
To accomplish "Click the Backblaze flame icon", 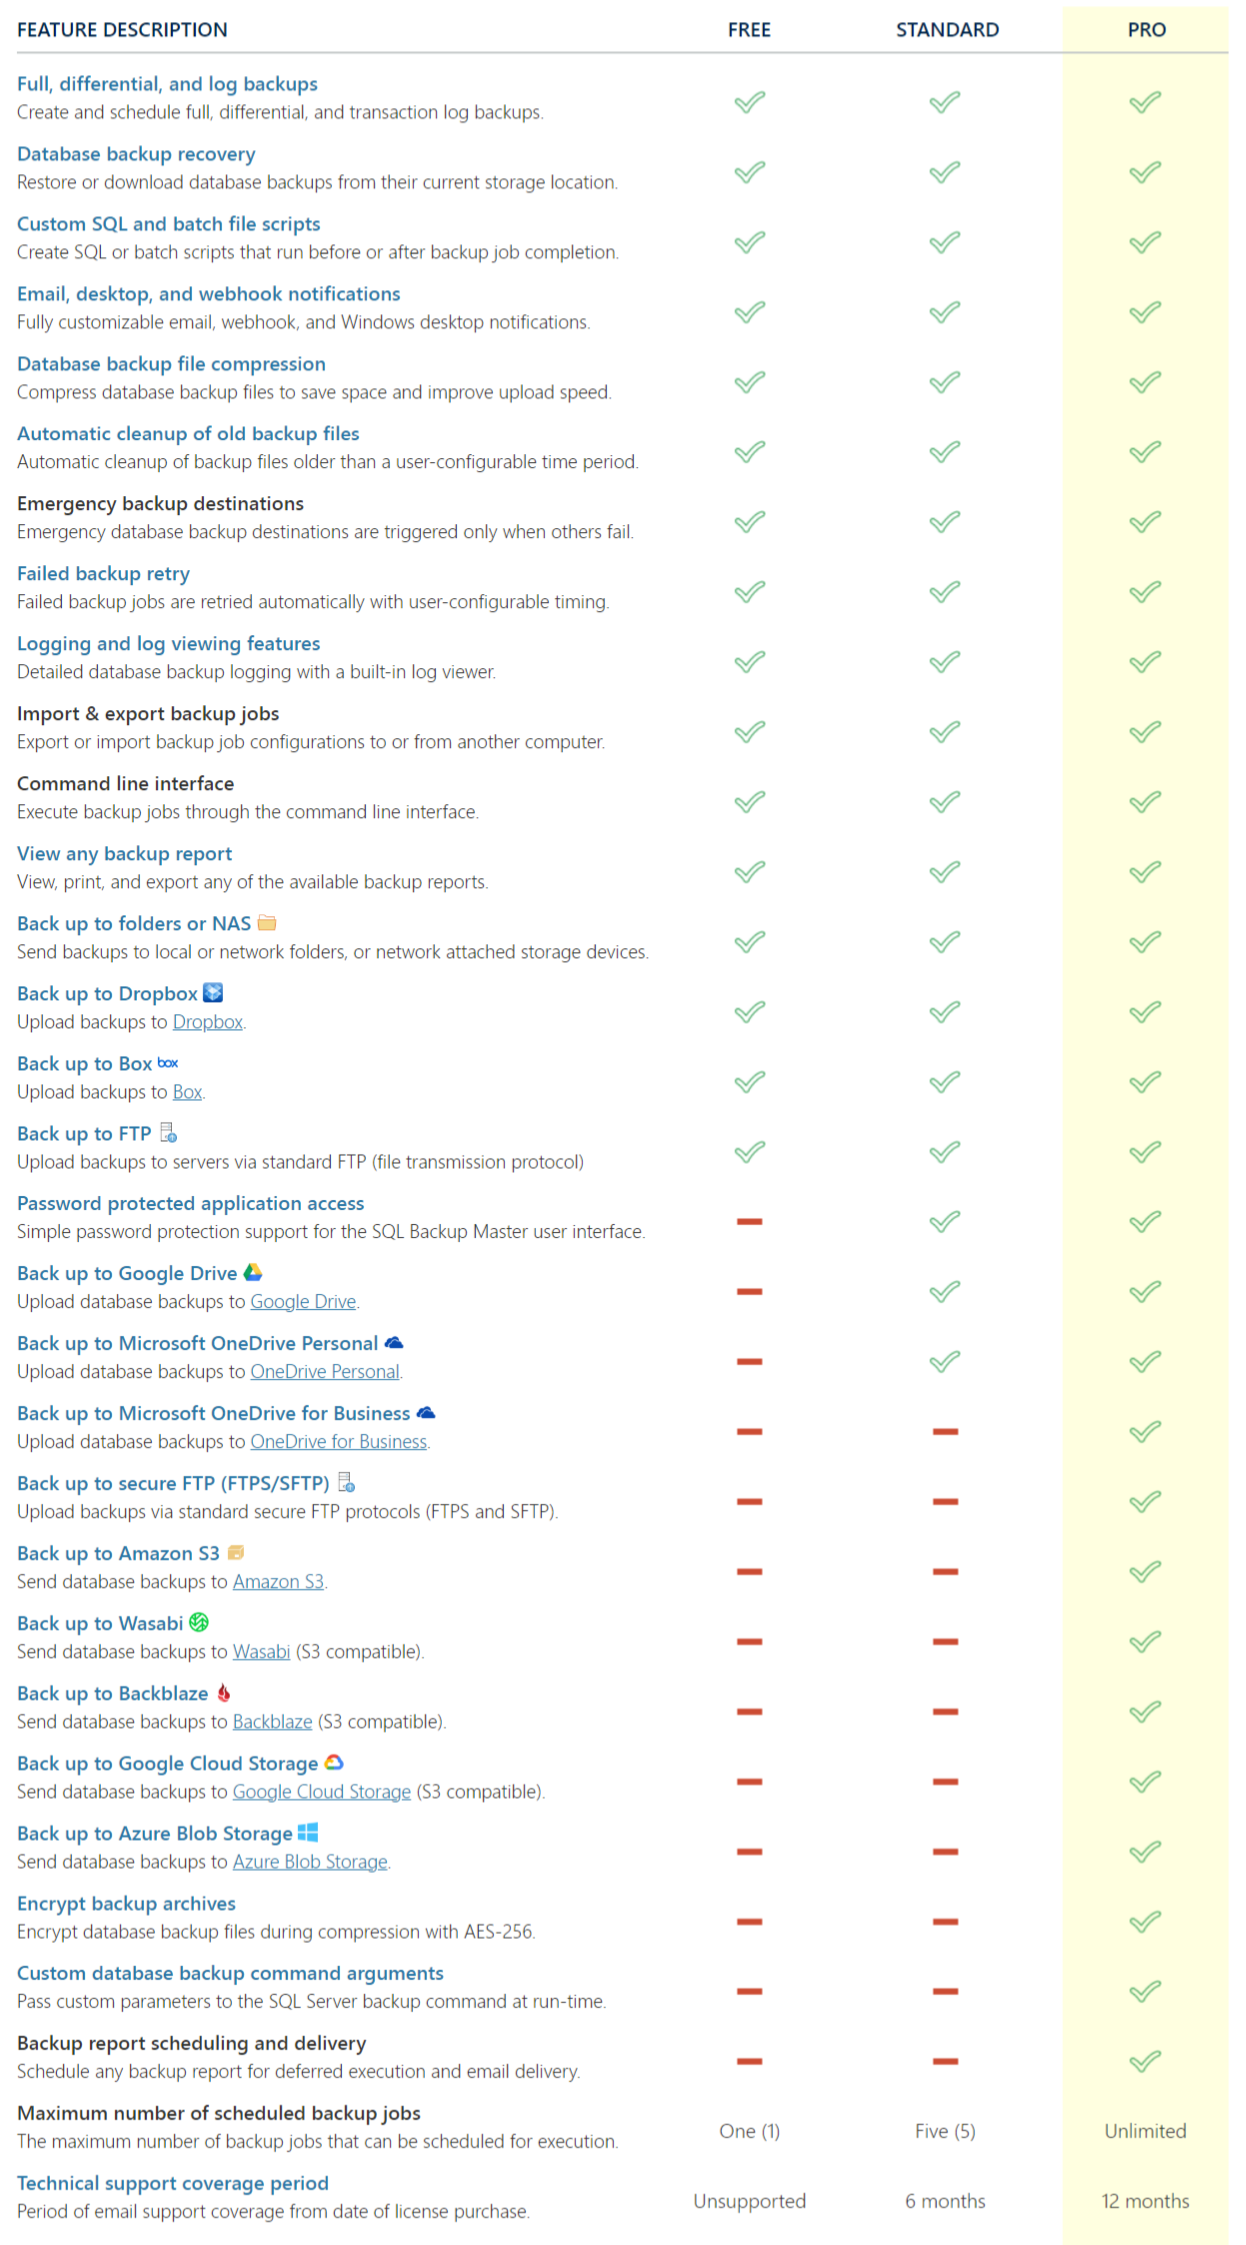I will [224, 1693].
